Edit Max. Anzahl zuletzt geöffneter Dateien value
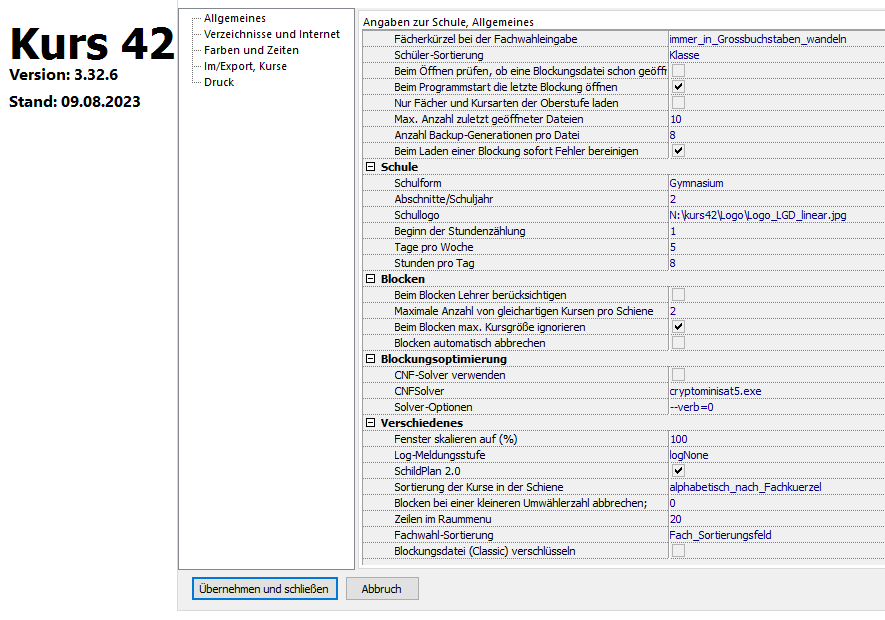This screenshot has height=620, width=885. tap(777, 119)
